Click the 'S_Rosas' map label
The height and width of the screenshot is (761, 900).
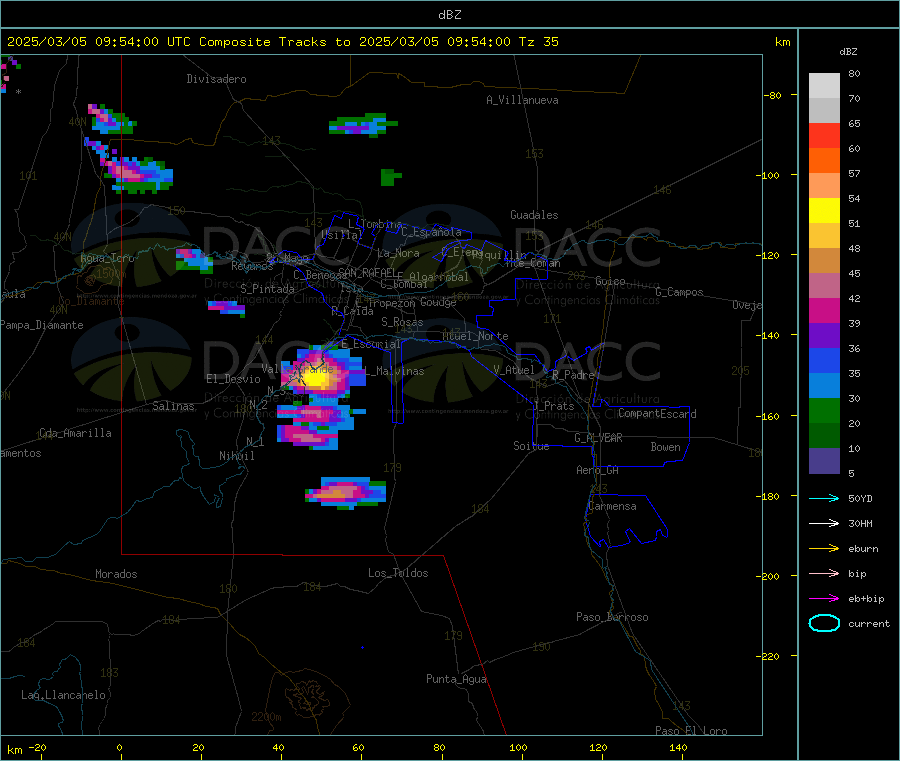pos(402,322)
